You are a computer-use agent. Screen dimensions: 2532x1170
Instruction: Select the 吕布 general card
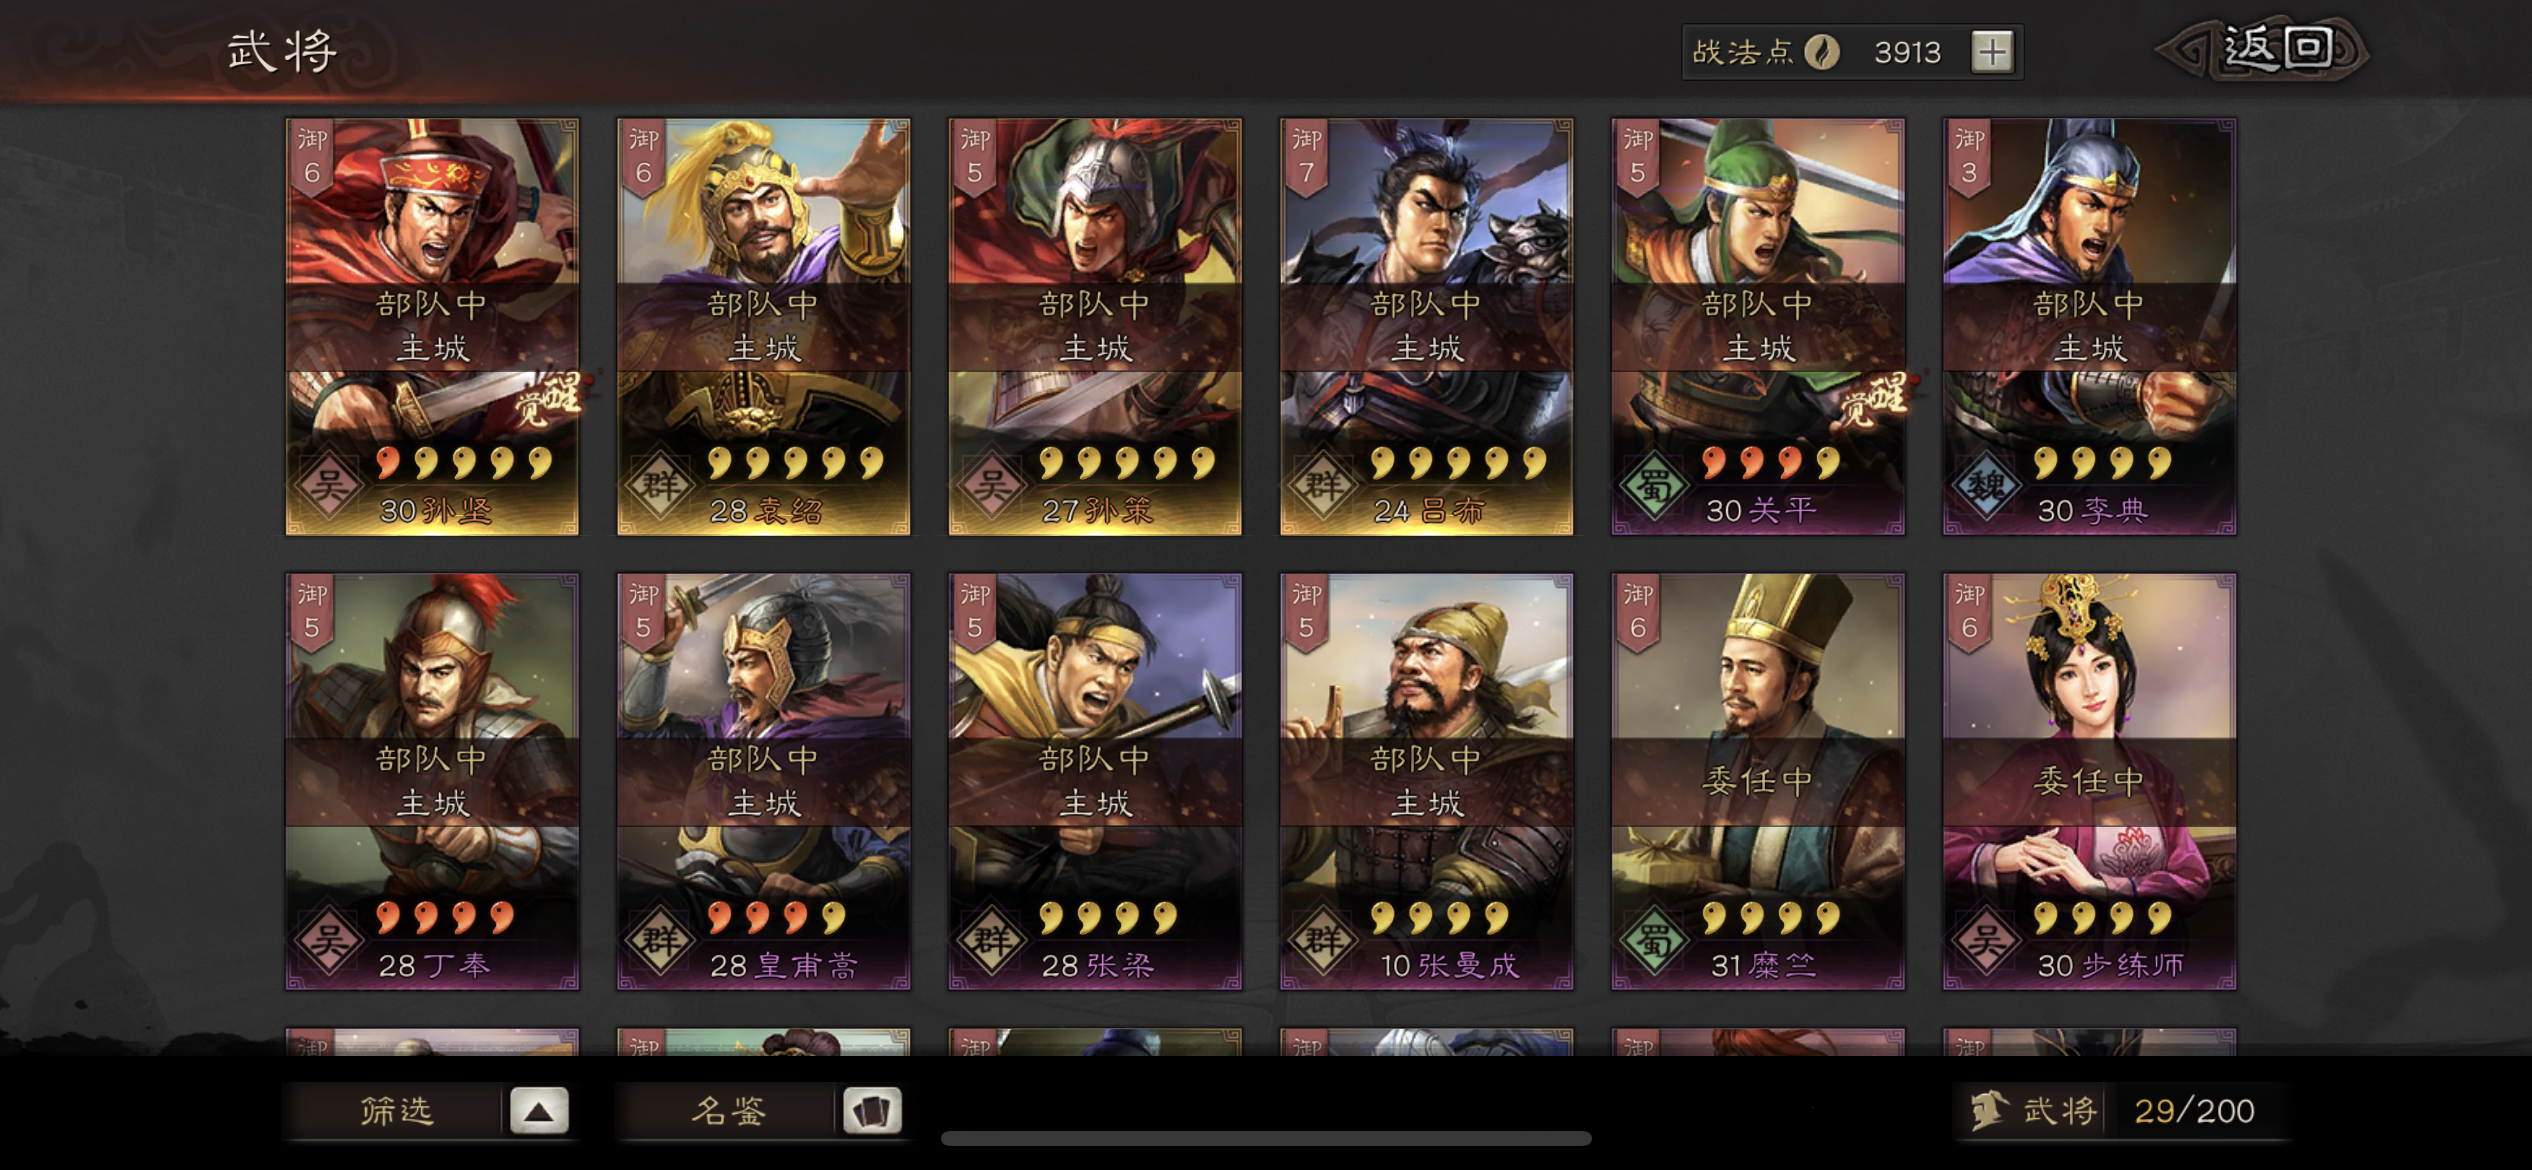1427,327
